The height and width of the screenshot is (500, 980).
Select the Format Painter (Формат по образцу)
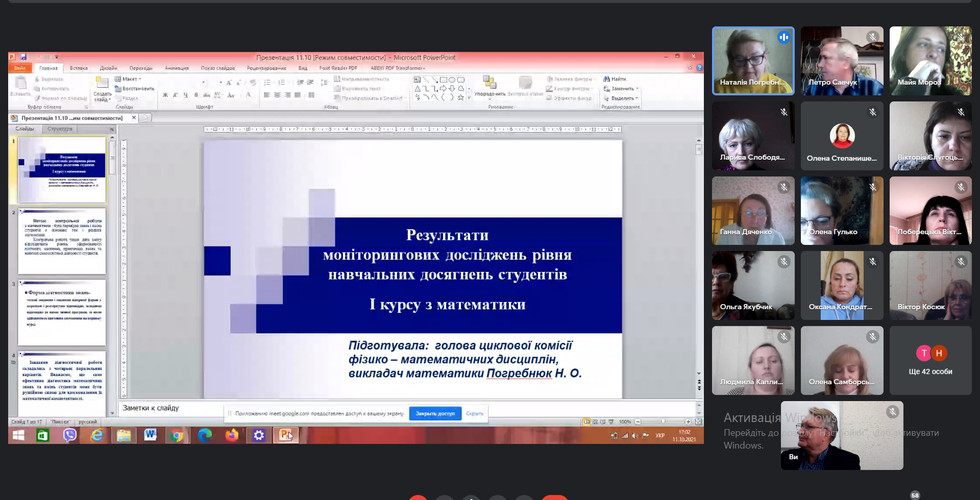[61, 98]
